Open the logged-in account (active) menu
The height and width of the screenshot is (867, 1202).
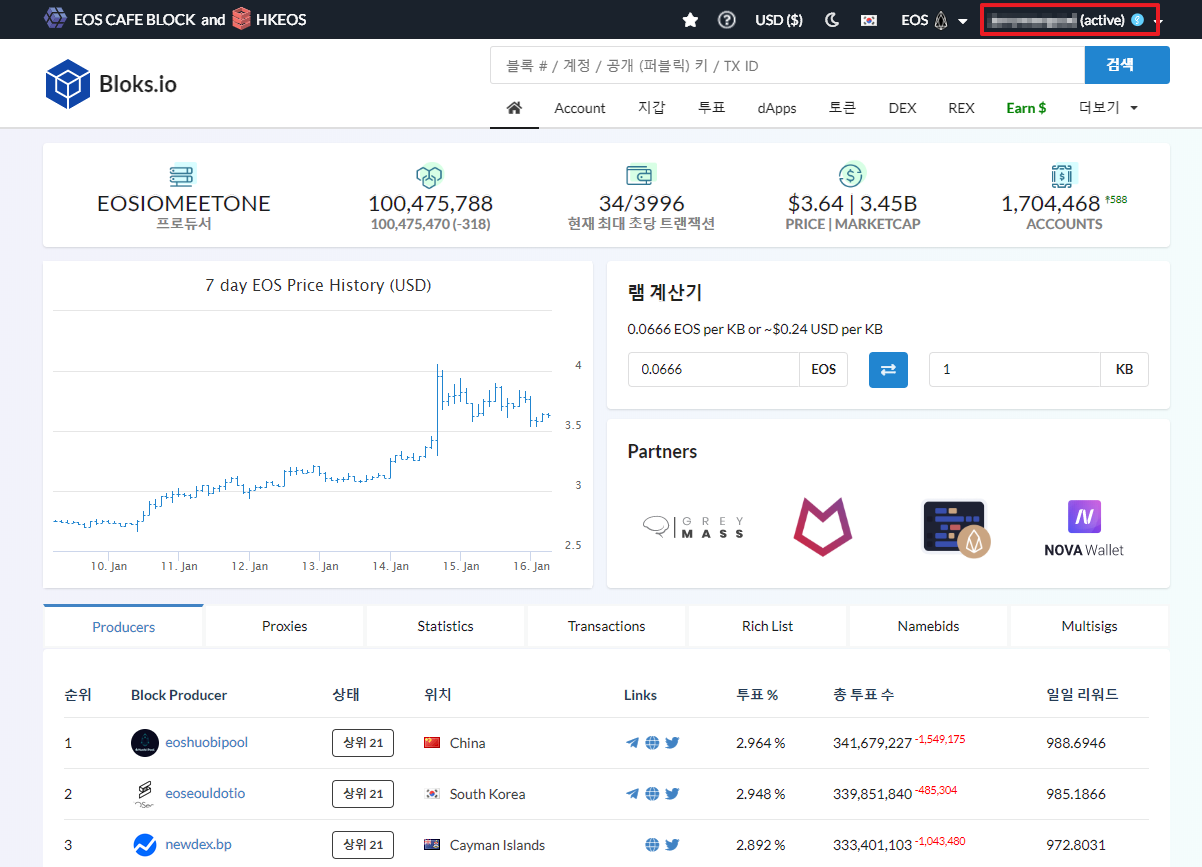point(1071,20)
